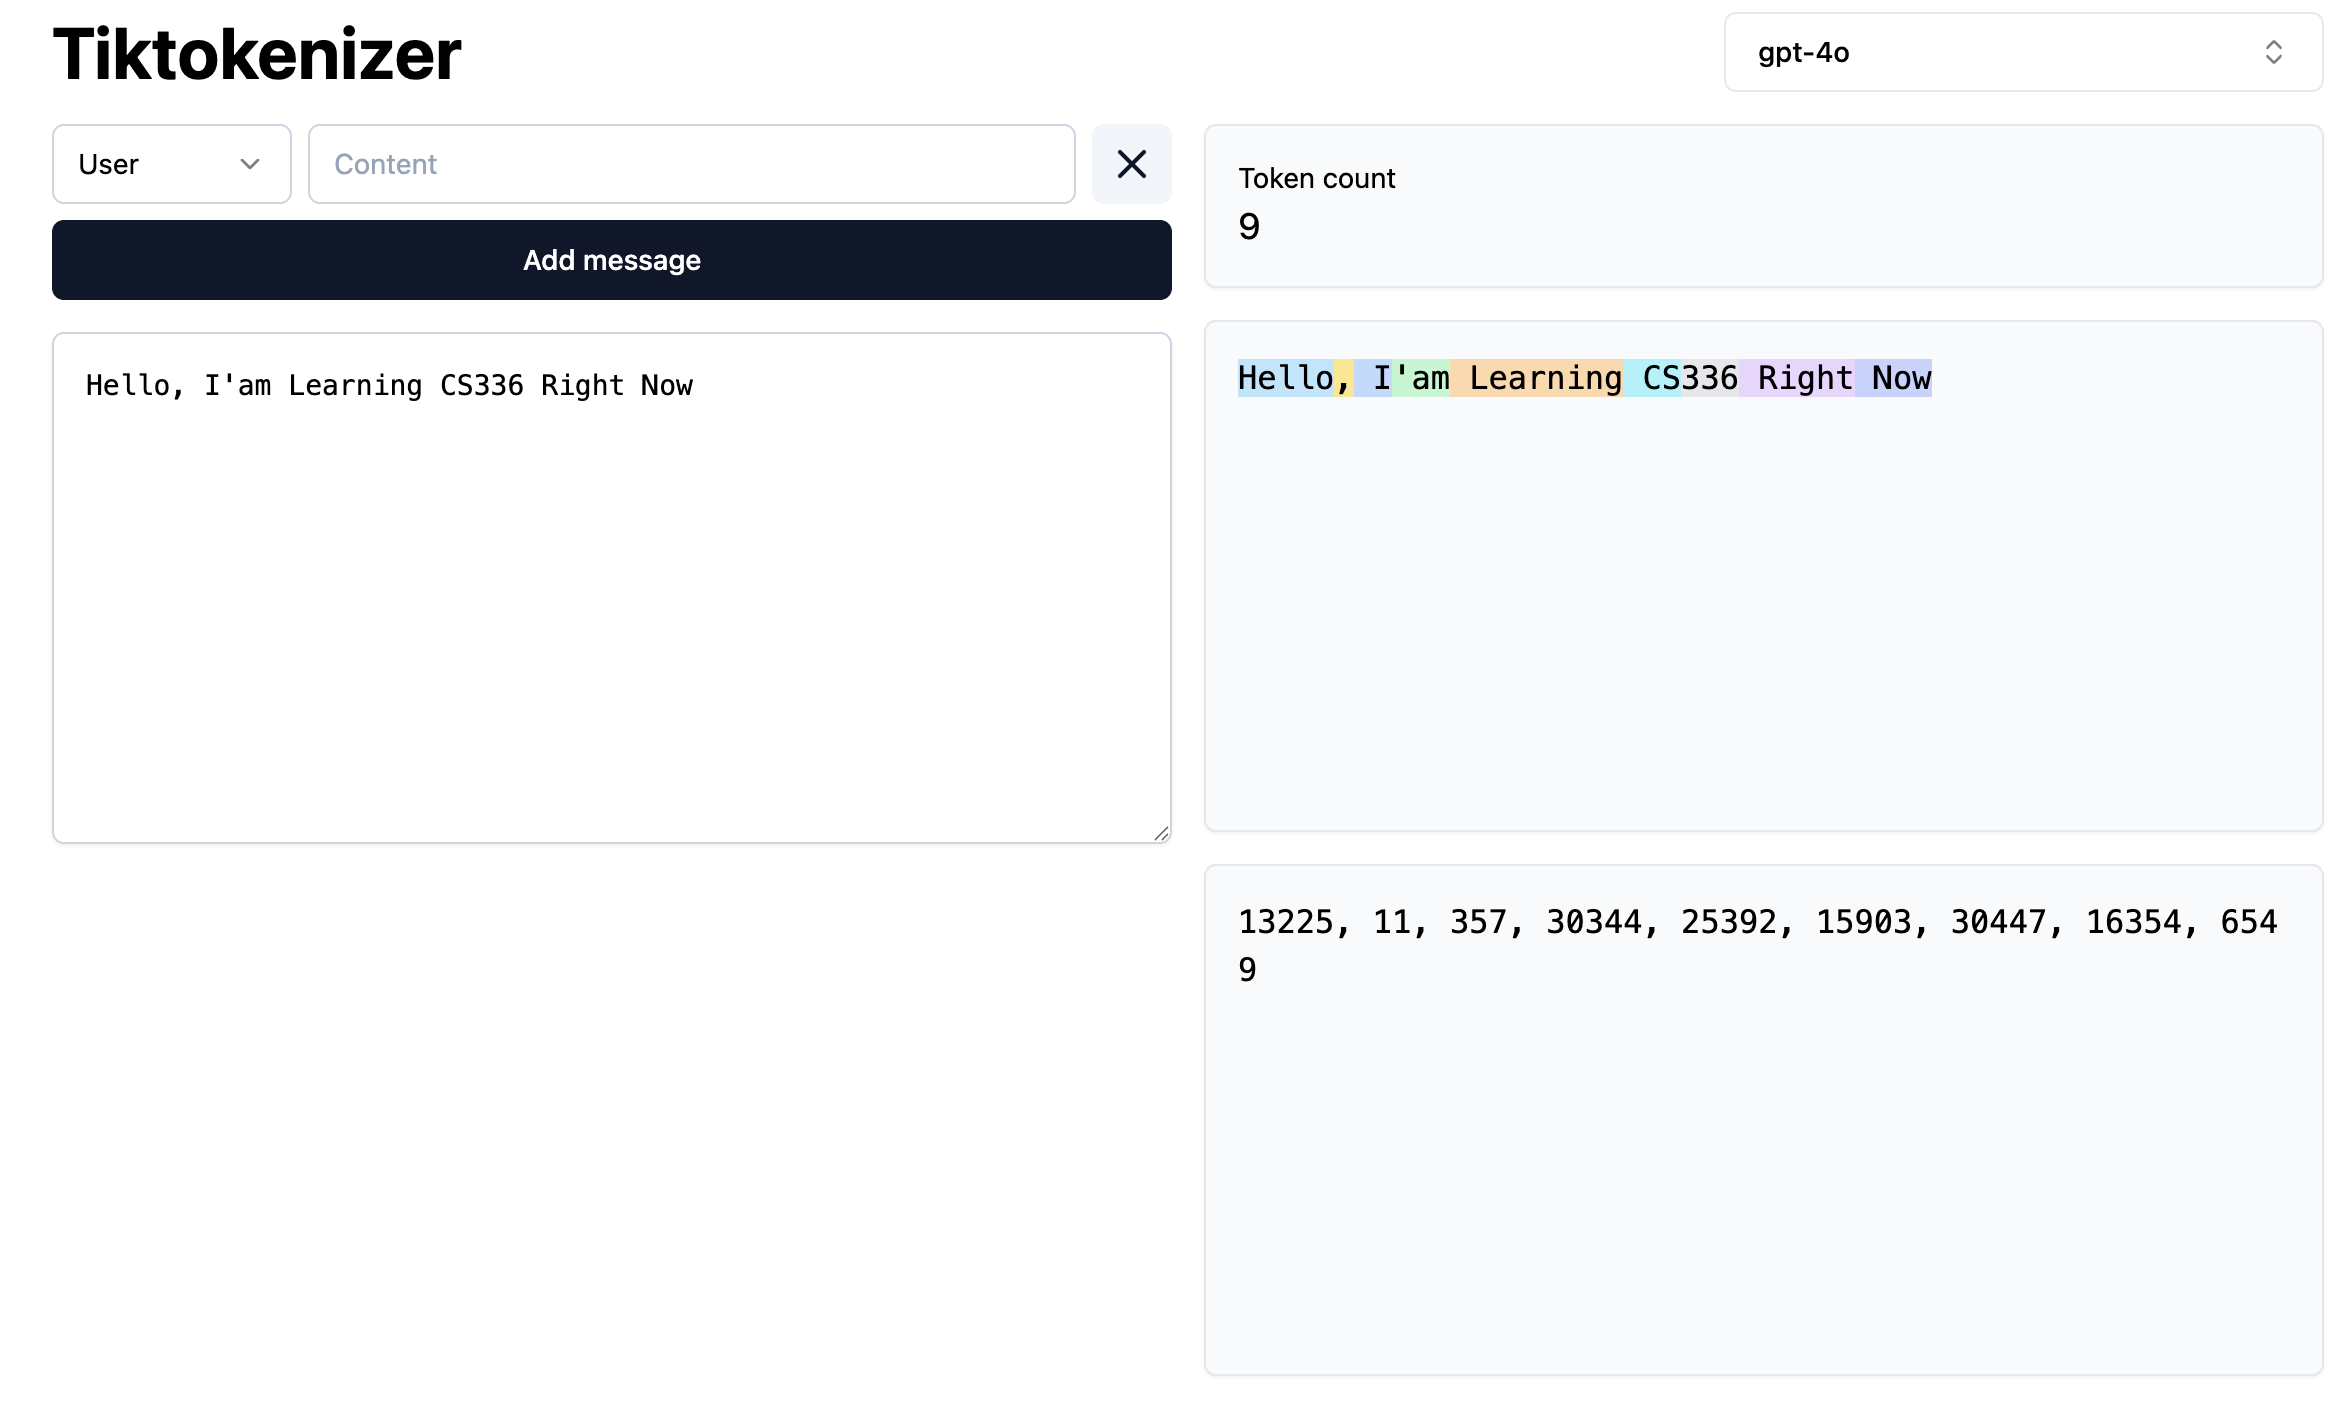The image size is (2348, 1402).
Task: Click the text area resize handle
Action: click(1160, 833)
